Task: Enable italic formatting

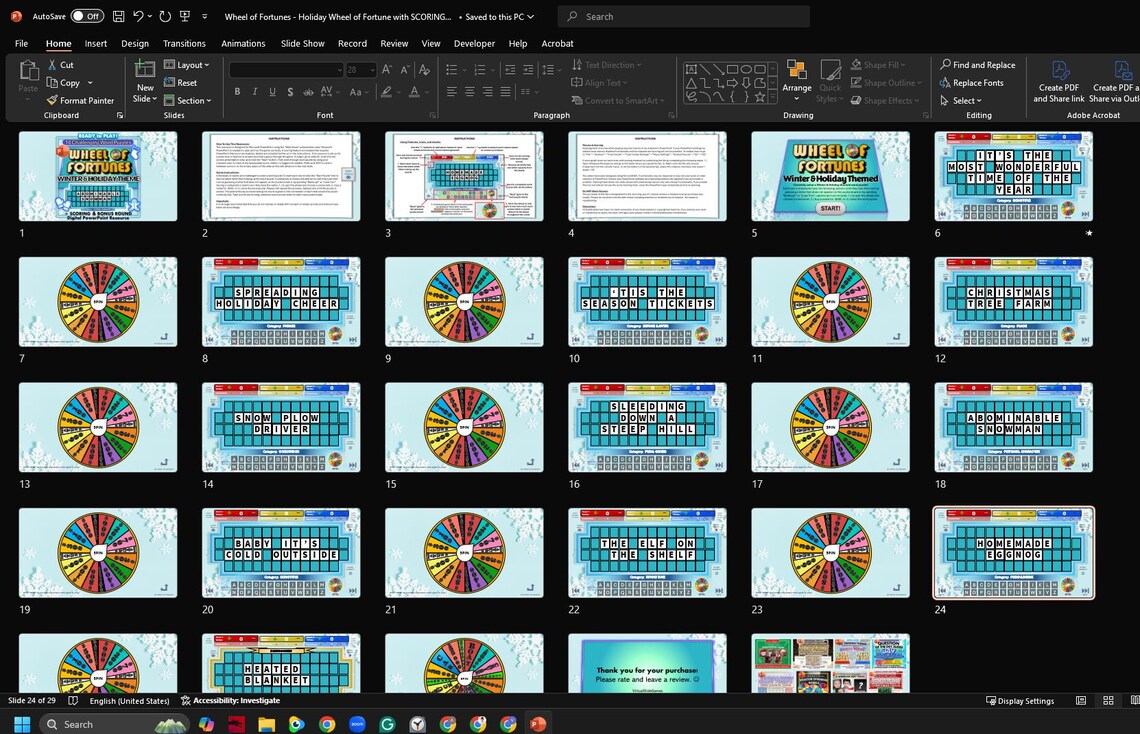Action: tap(253, 92)
